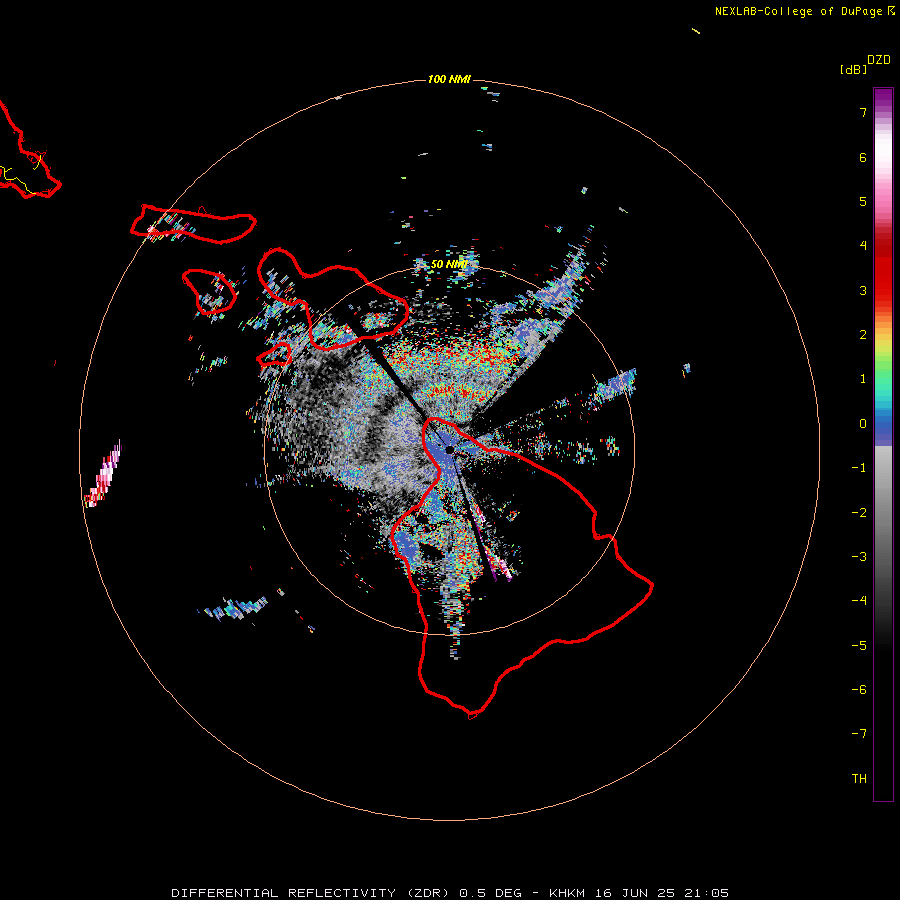Click the black radar site dot at center
The height and width of the screenshot is (900, 900).
coord(450,450)
